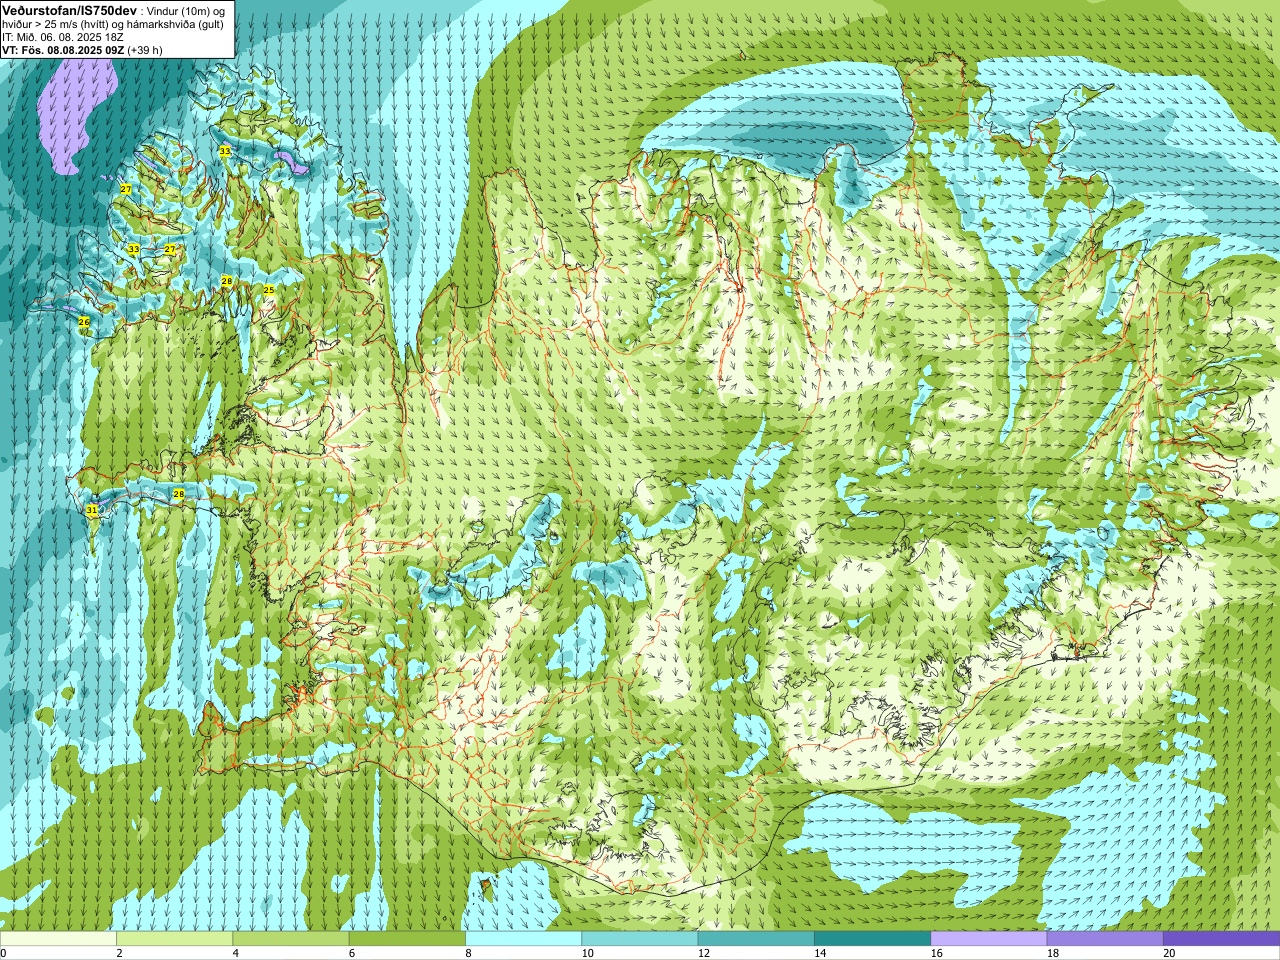Click the scale tick label 8
Viewport: 1280px width, 960px height.
pos(468,953)
